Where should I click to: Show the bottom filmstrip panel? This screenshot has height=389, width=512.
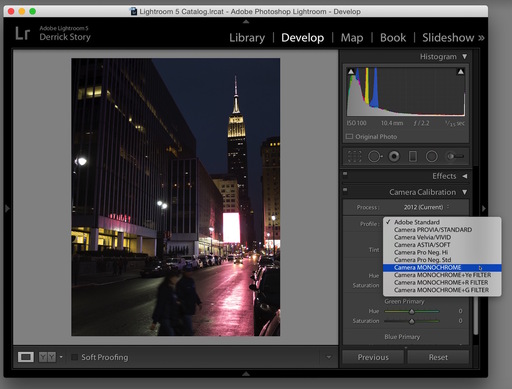click(246, 374)
